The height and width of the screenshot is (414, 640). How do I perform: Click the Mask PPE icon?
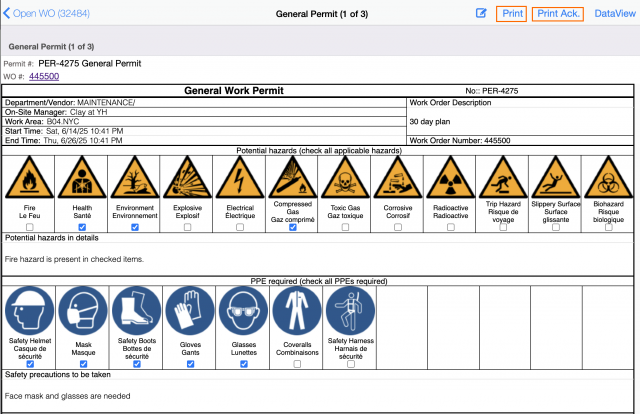click(x=83, y=311)
